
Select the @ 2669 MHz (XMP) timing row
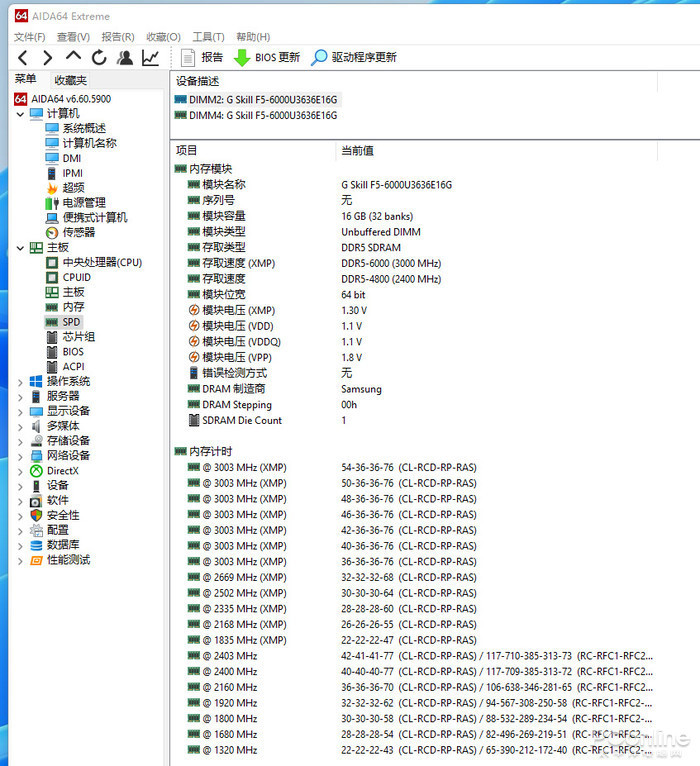coord(332,577)
